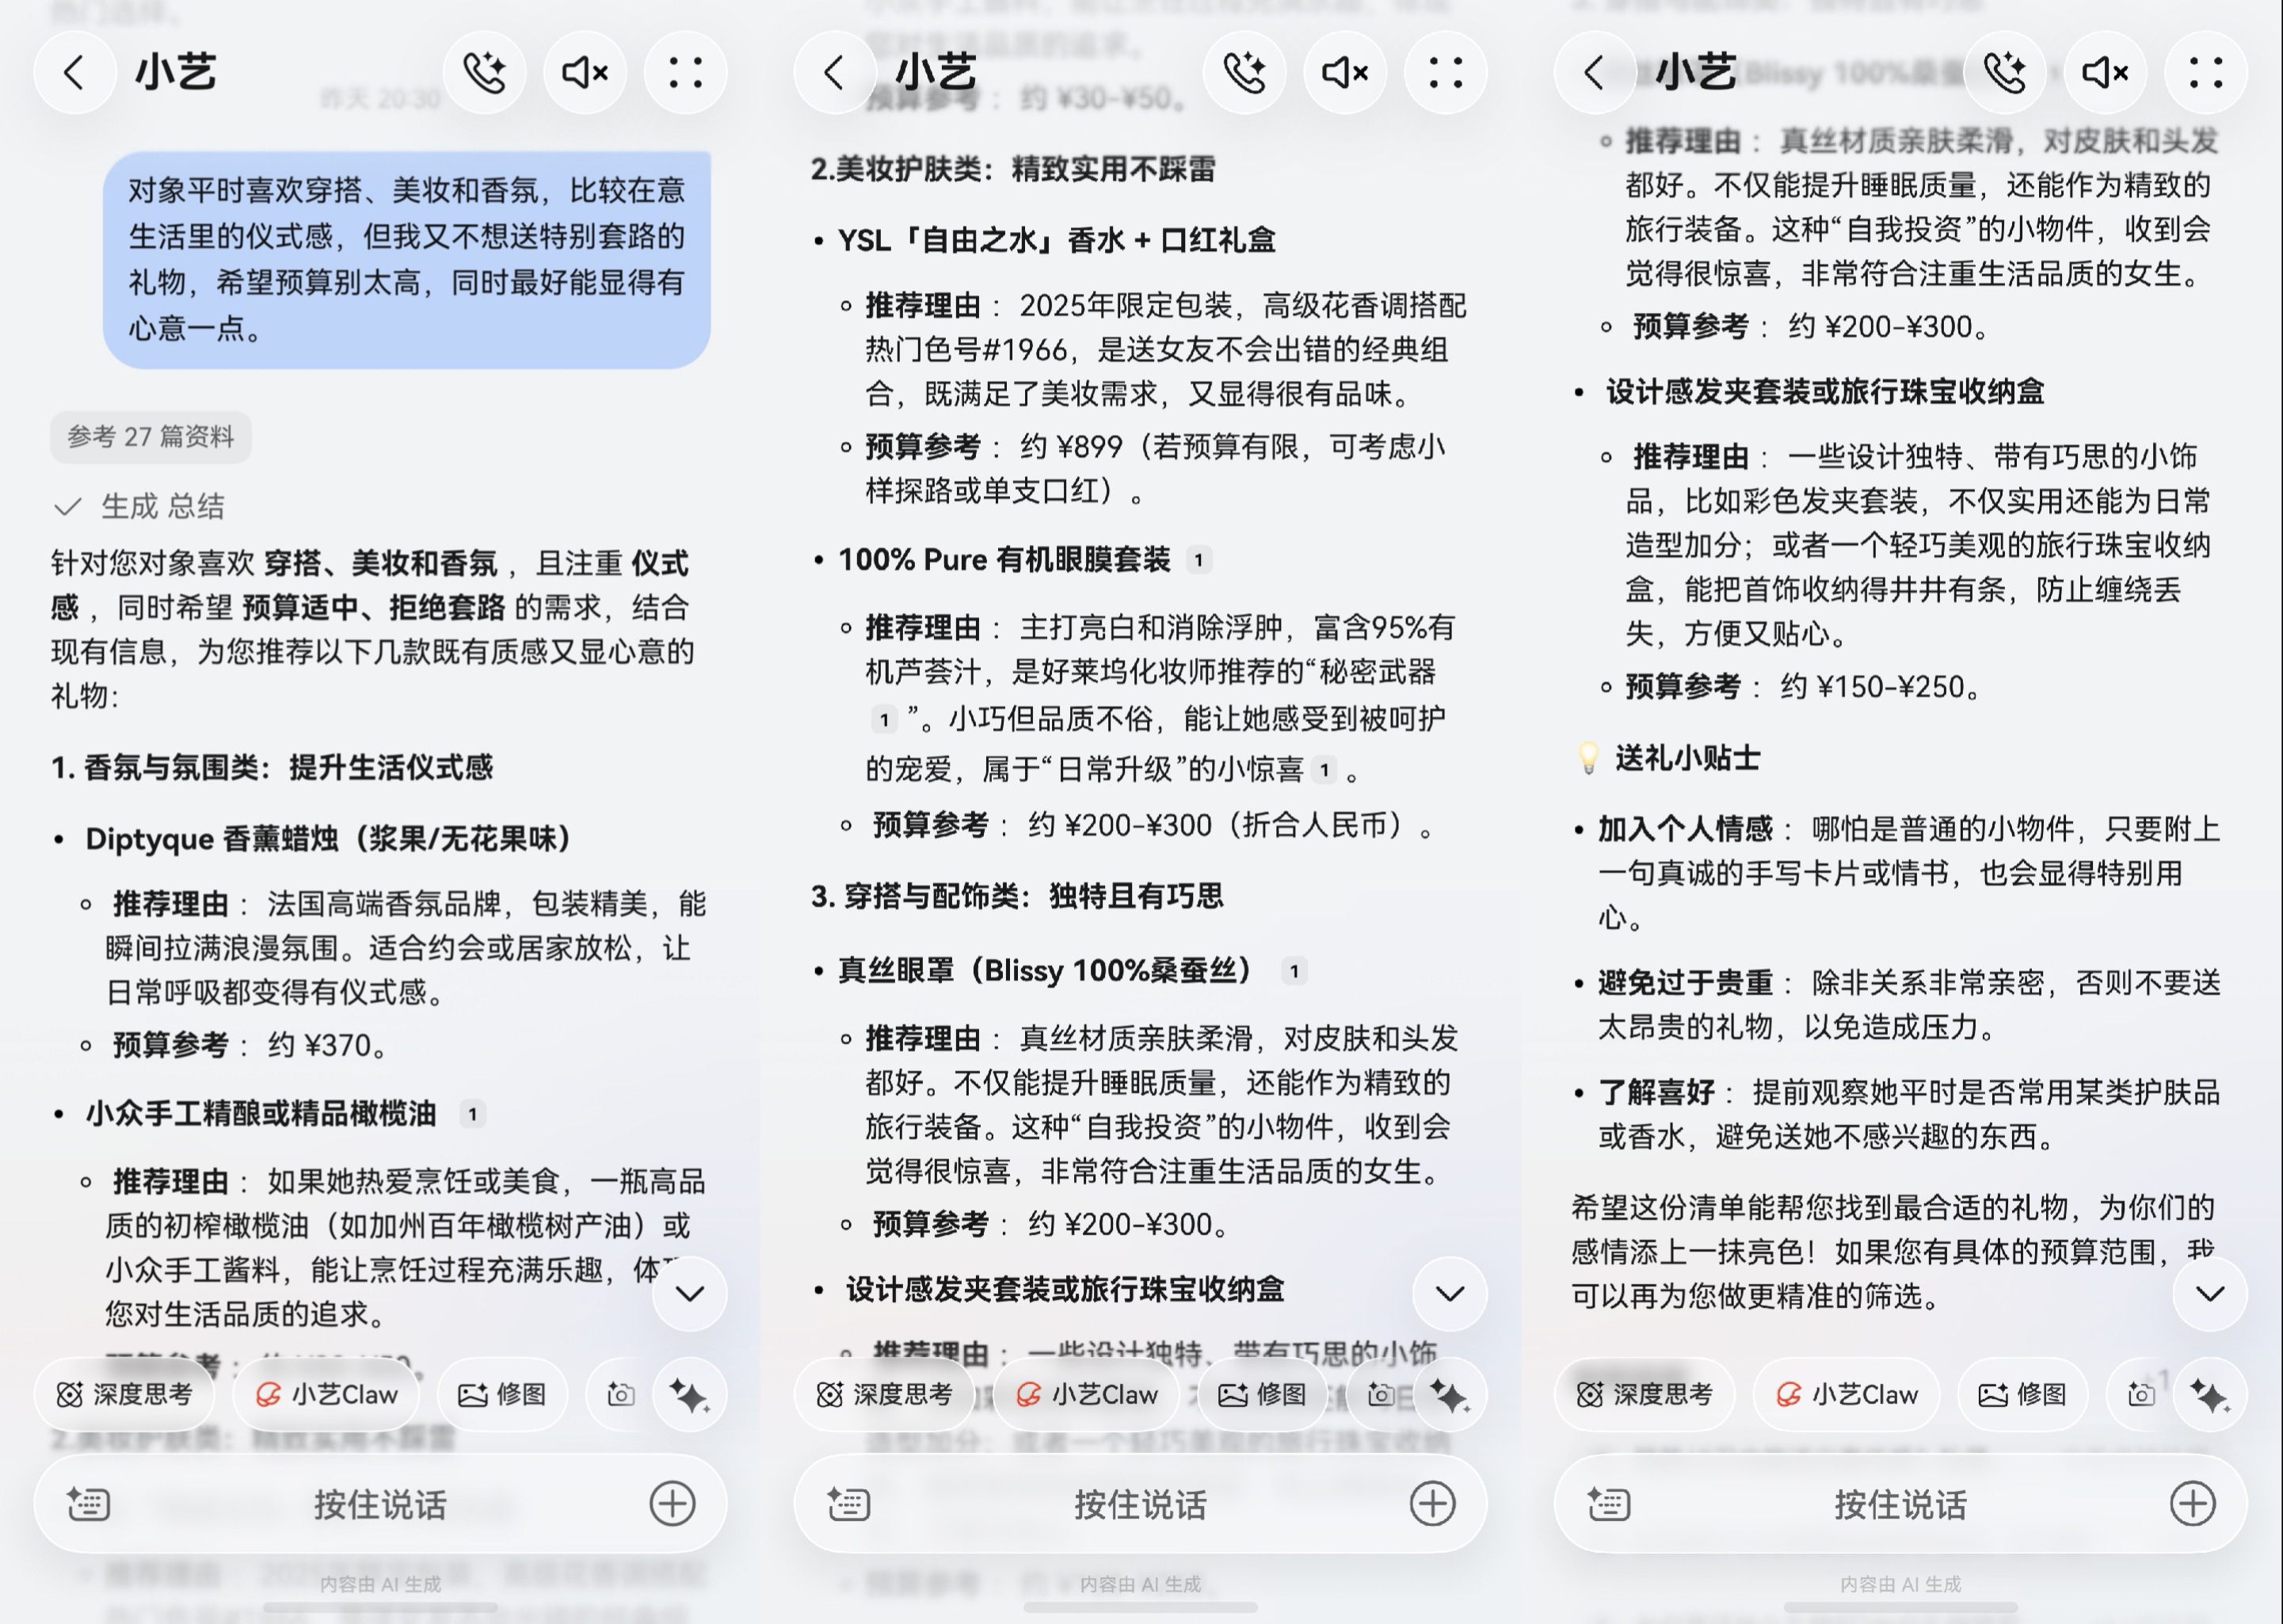Tap the 加入个人情感 tip
Image resolution: width=2283 pixels, height=1624 pixels.
click(1909, 873)
